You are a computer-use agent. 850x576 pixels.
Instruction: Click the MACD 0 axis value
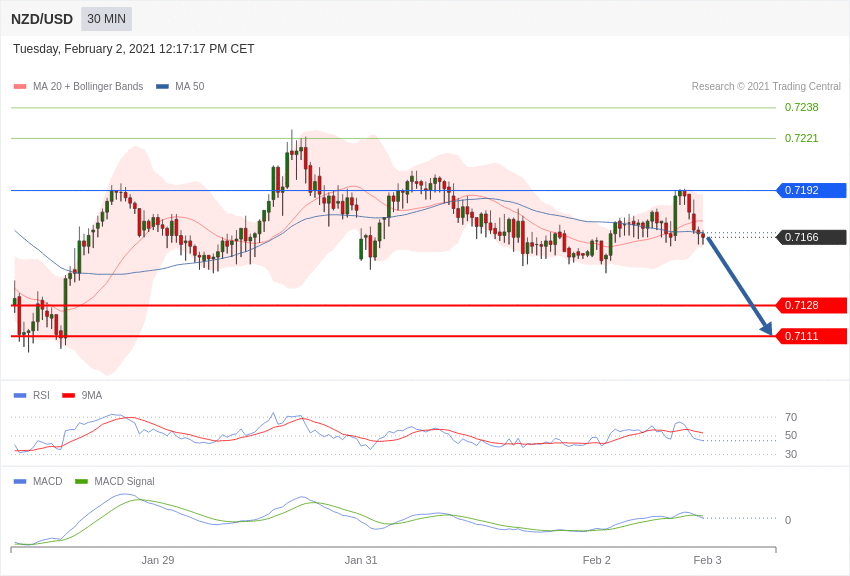coord(788,520)
